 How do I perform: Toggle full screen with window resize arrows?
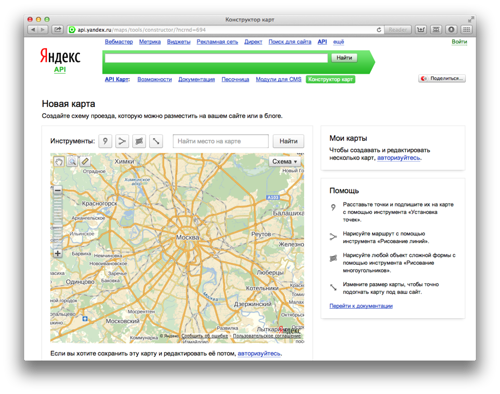pos(471,19)
